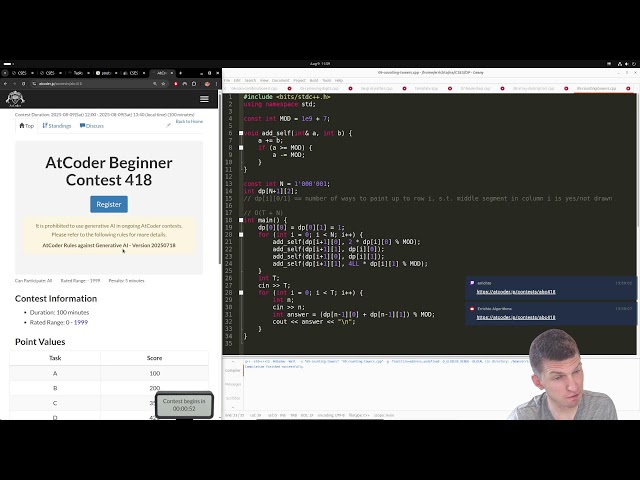The image size is (640, 480).
Task: Close the template.cpp tab in Geany
Action: tap(450, 89)
